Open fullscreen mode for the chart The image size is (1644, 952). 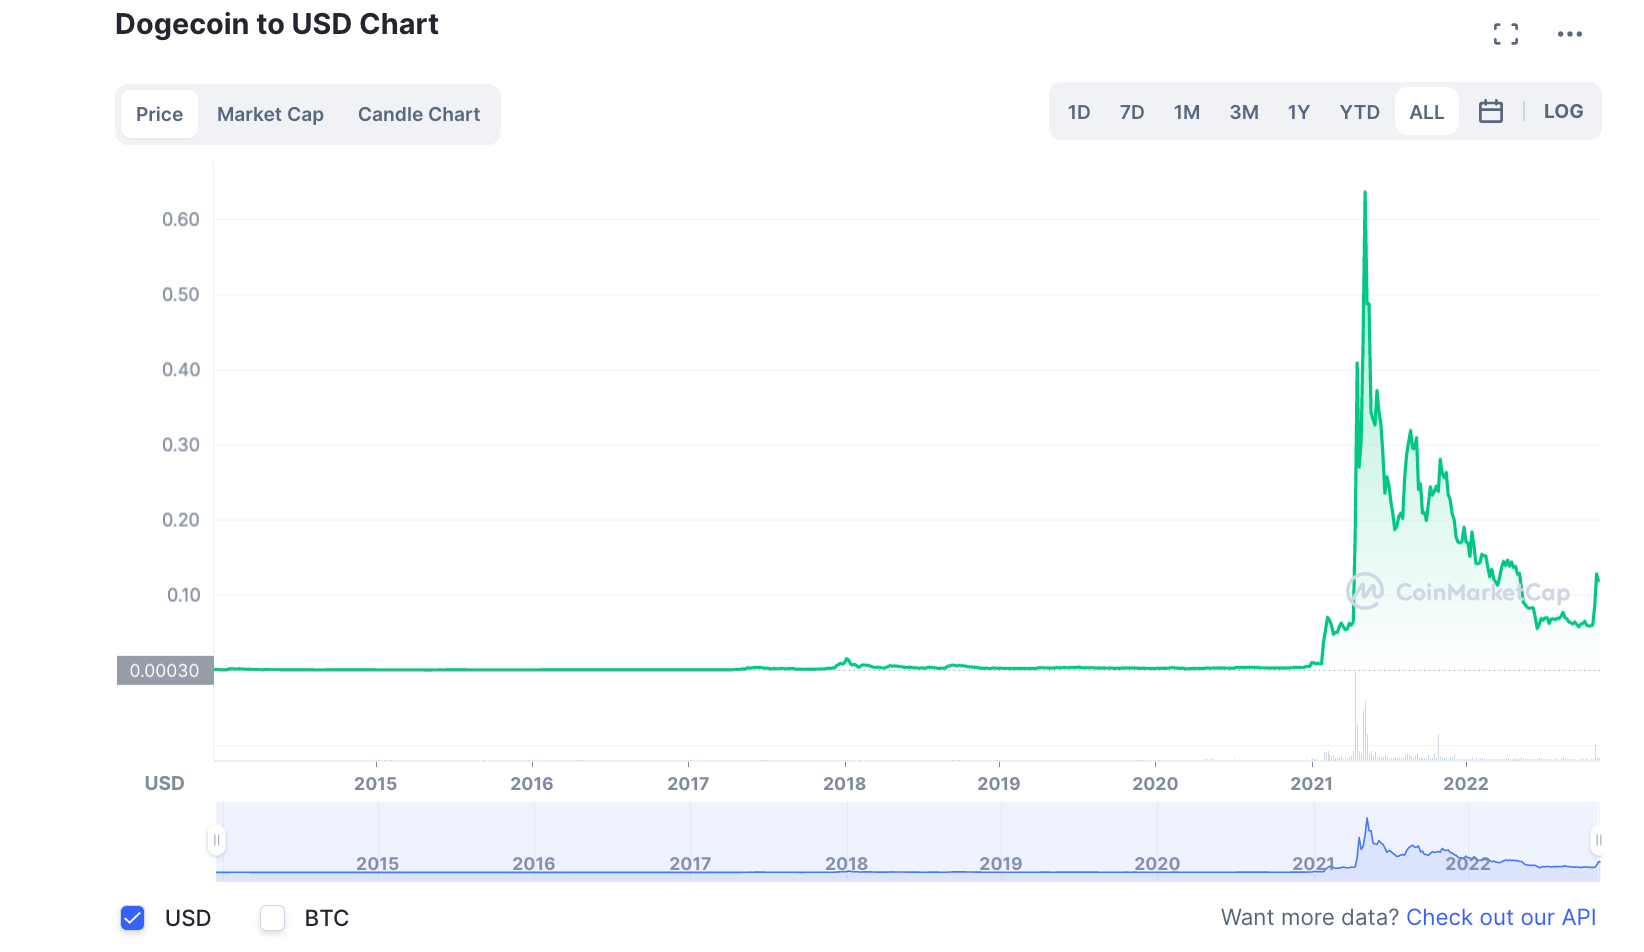pyautogui.click(x=1505, y=33)
